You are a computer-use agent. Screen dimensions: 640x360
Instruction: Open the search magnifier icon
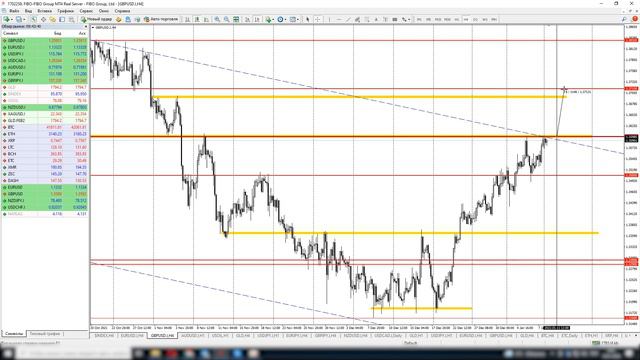[624, 19]
